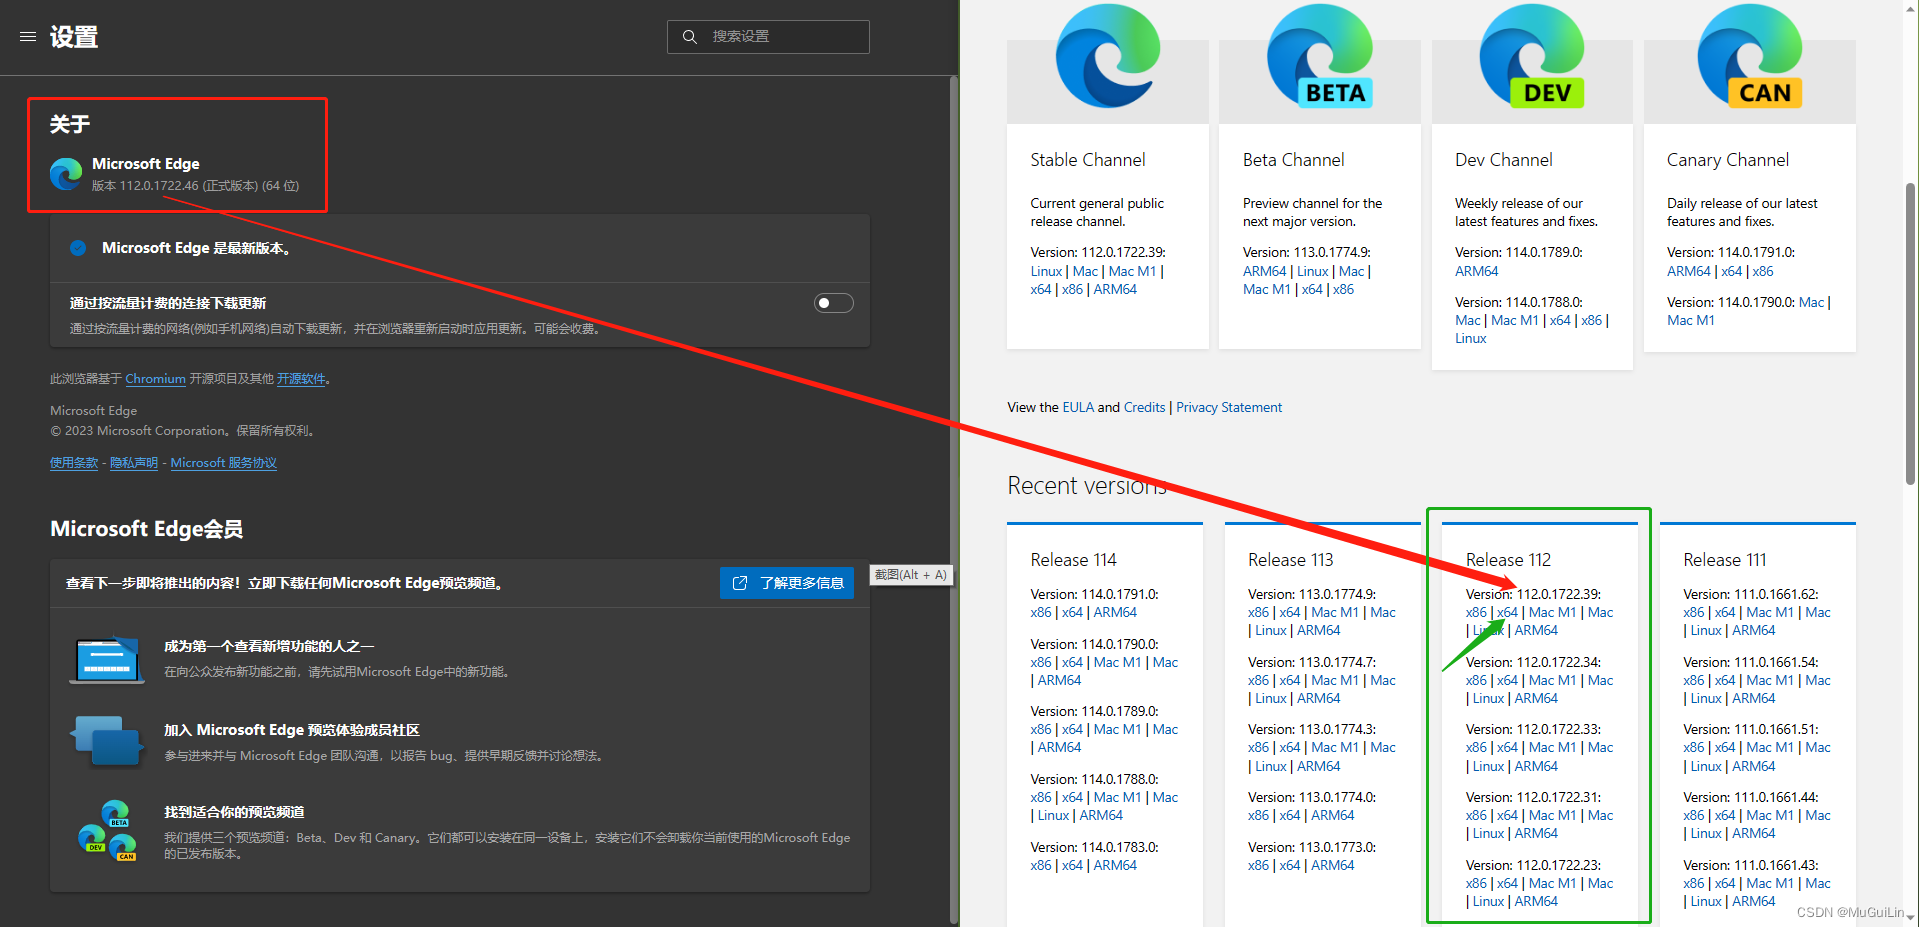Open the settings hamburger menu

coord(28,37)
